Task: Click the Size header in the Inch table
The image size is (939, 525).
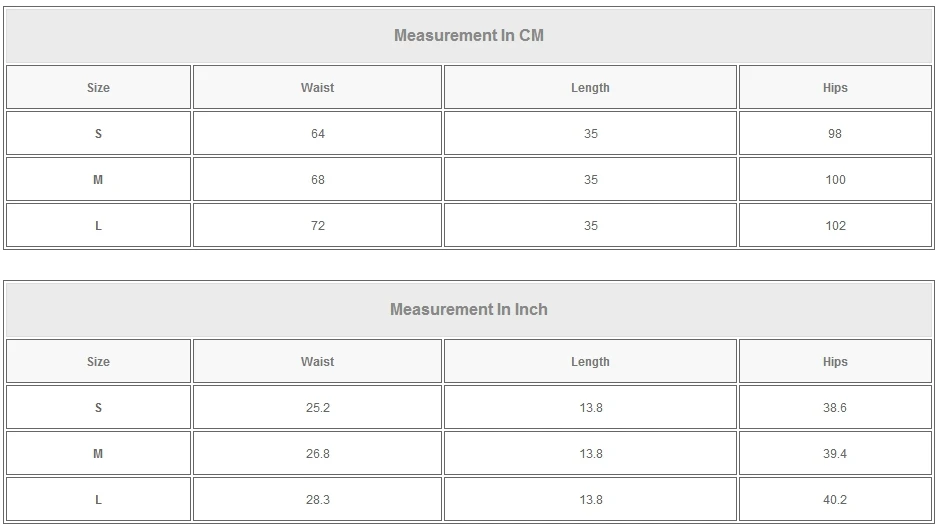Action: click(x=98, y=362)
